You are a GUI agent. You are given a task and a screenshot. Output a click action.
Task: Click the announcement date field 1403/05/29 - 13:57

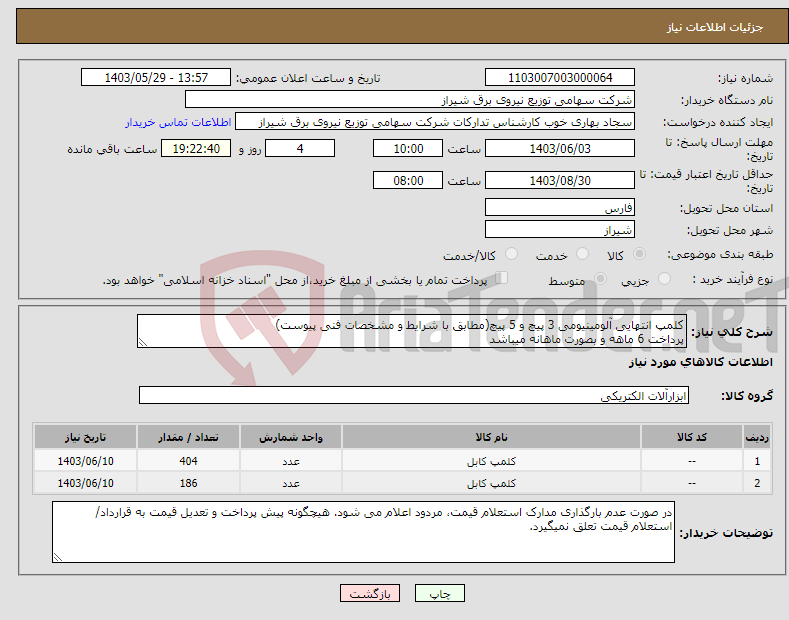click(156, 78)
